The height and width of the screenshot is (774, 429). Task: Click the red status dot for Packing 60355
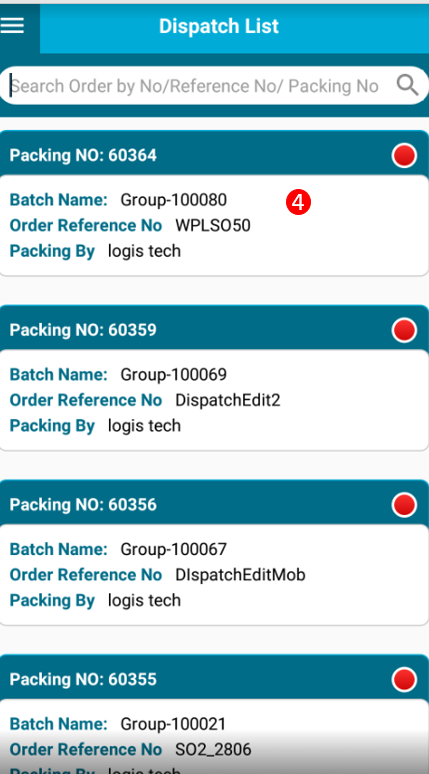404,680
